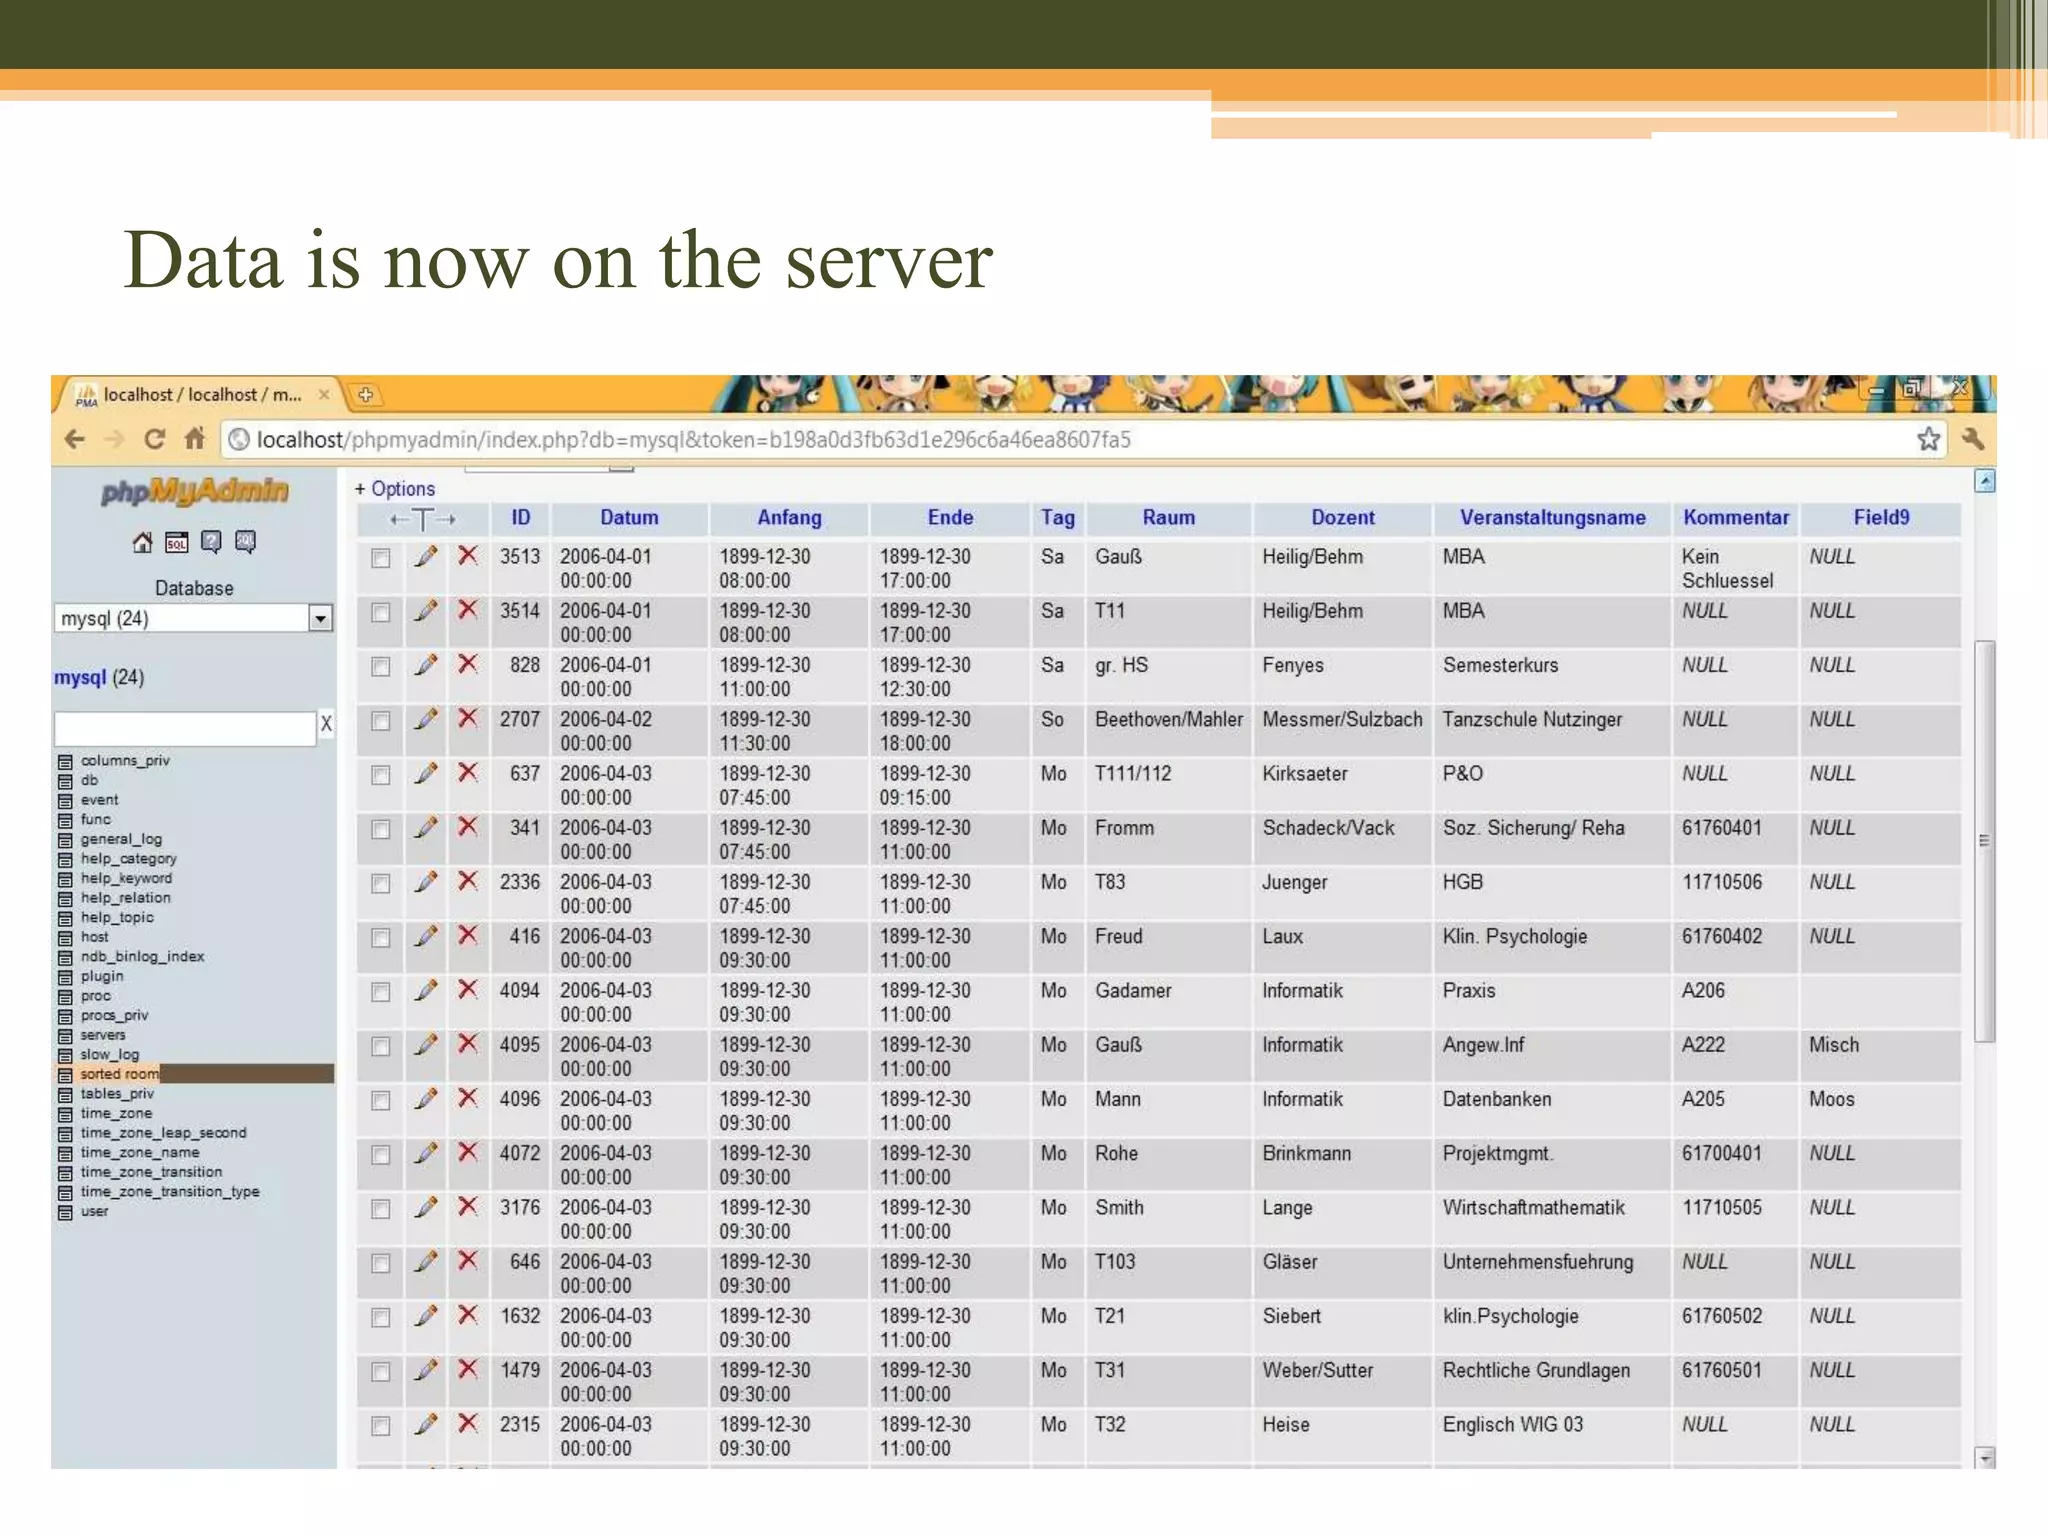This screenshot has height=1536, width=2048.
Task: Open the SQL query window icon
Action: point(177,543)
